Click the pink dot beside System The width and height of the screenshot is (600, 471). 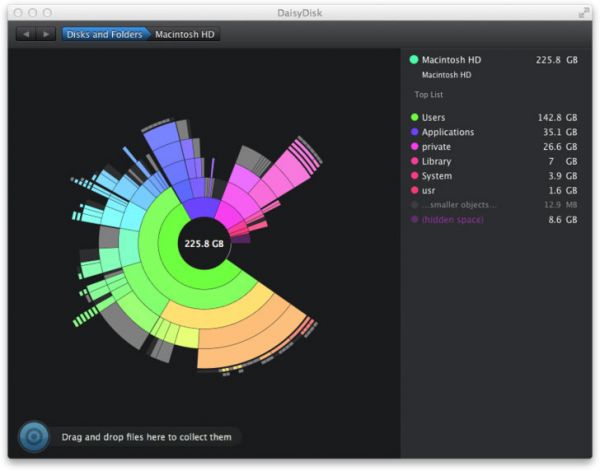click(414, 175)
